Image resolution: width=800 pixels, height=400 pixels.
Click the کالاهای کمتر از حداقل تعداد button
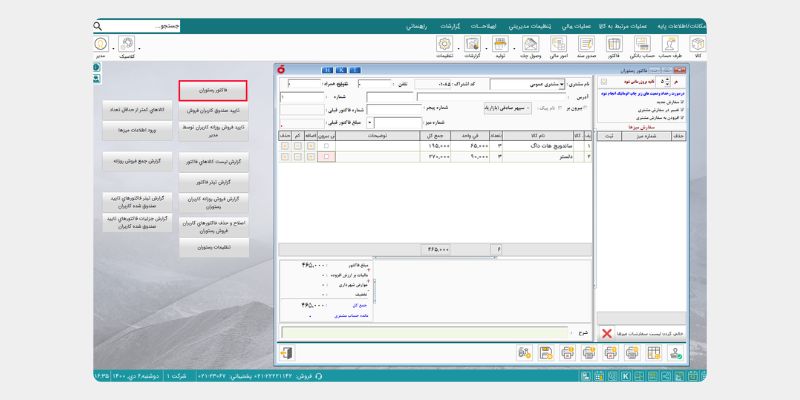click(137, 110)
